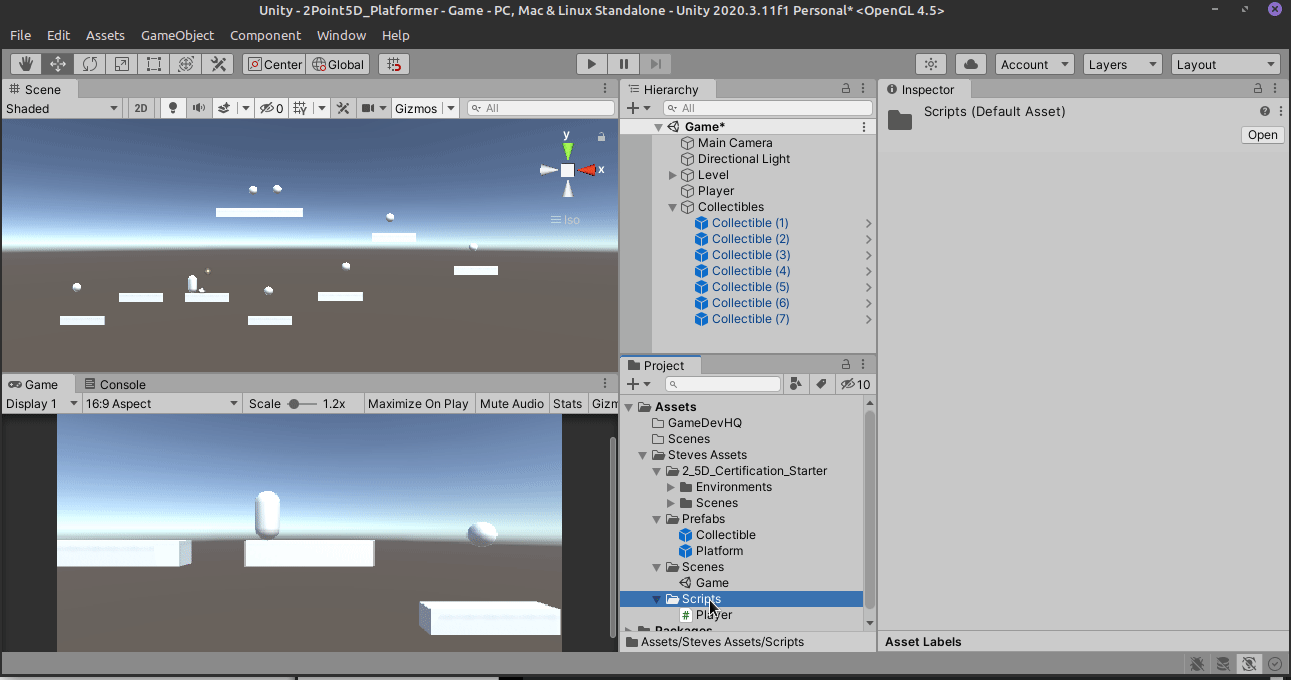This screenshot has width=1291, height=680.
Task: Collapse the Collectibles group in the Hierarchy
Action: [672, 207]
